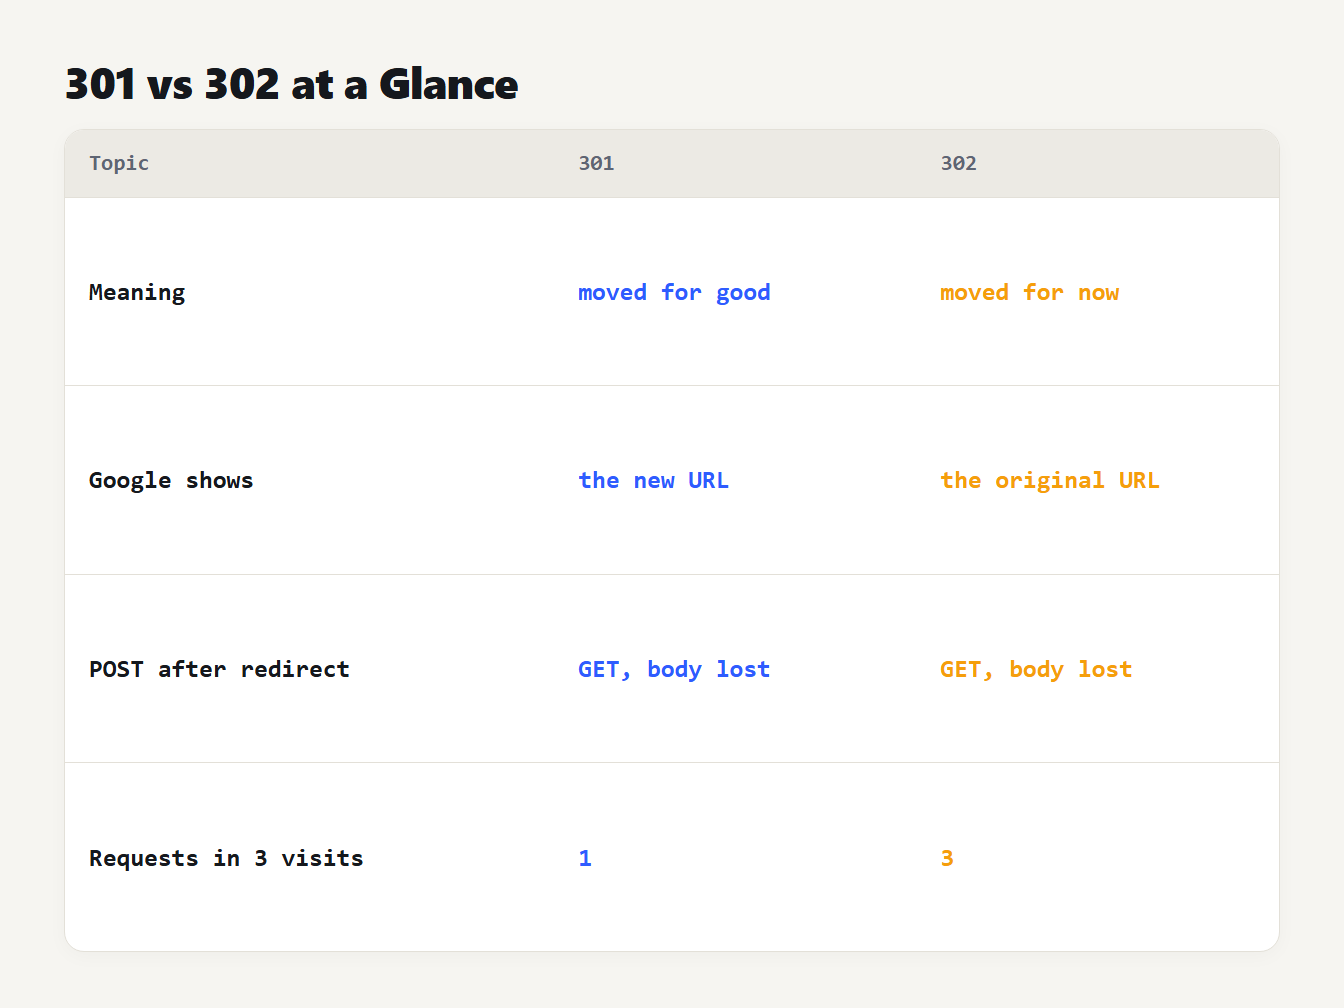Select the "Google shows" row label

click(171, 480)
